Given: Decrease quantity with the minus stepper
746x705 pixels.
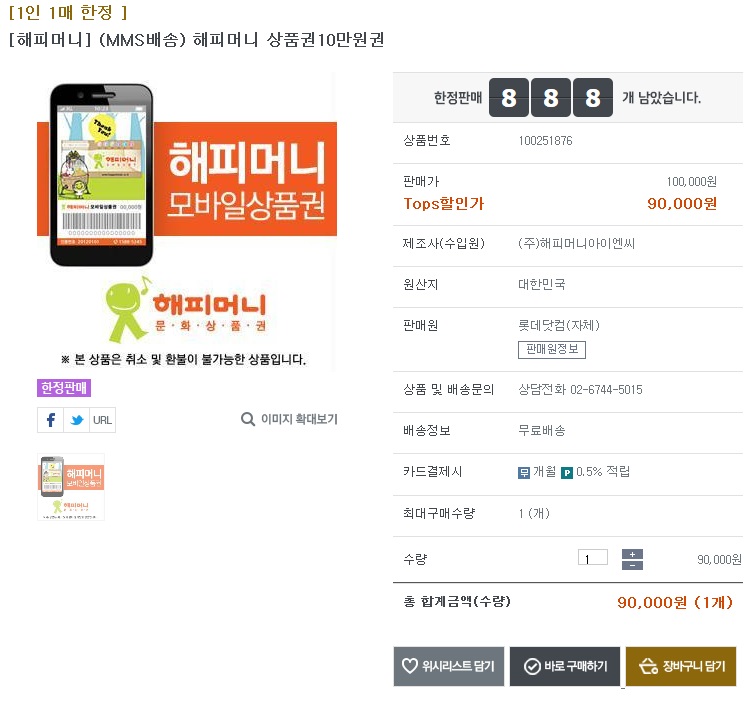Looking at the screenshot, I should click(x=632, y=565).
